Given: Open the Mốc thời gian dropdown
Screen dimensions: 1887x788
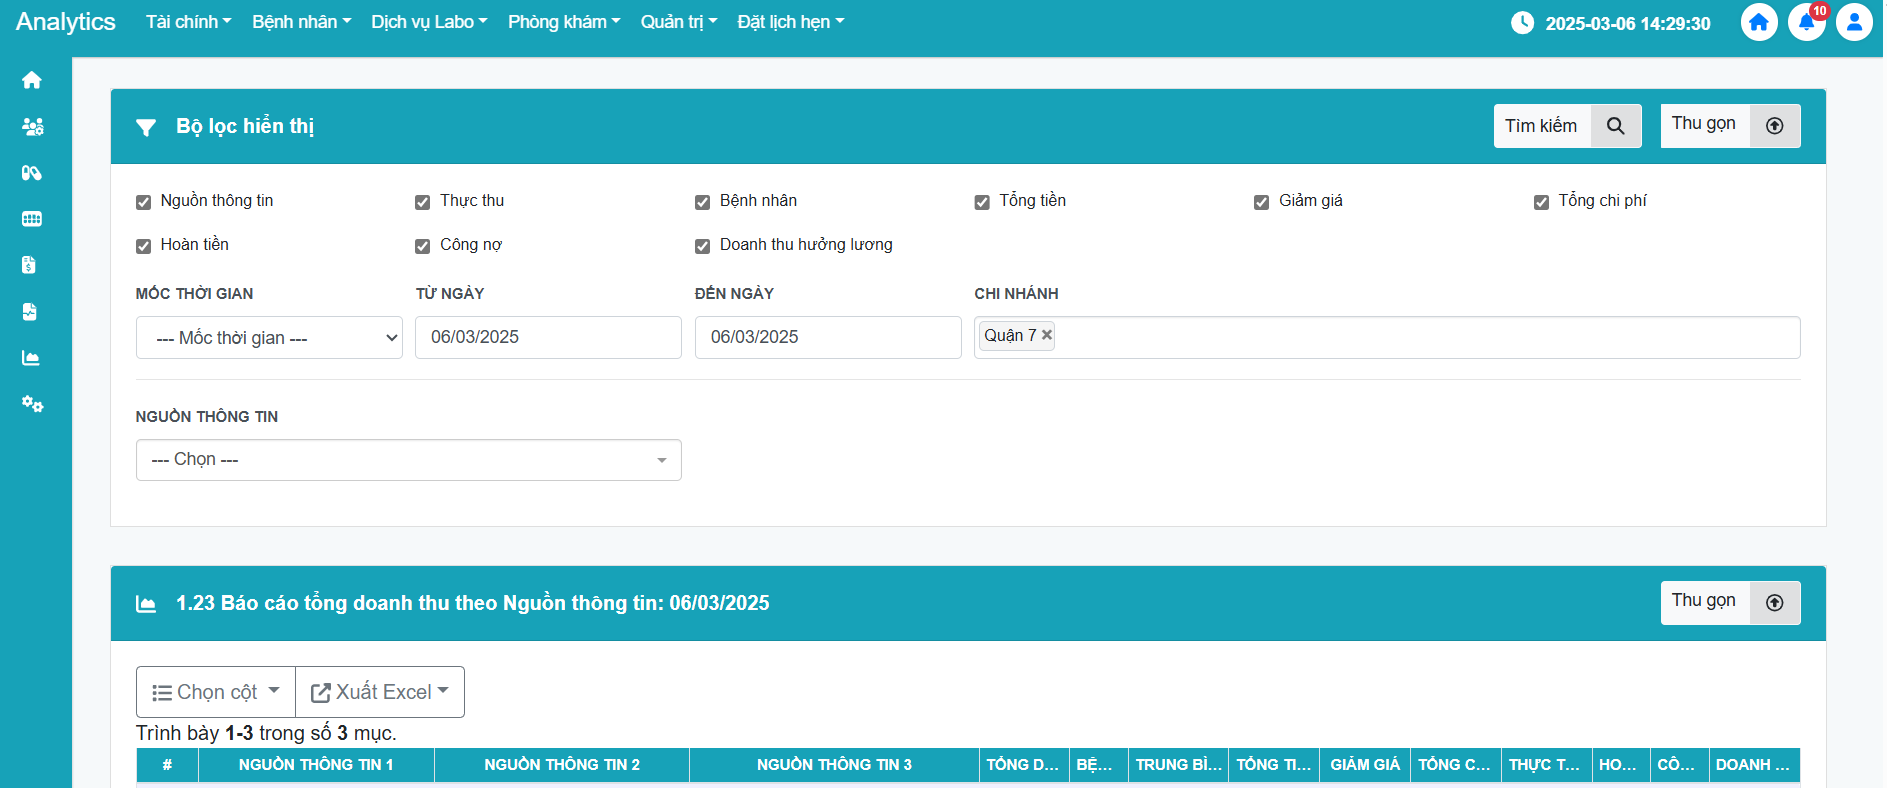Looking at the screenshot, I should click(269, 338).
